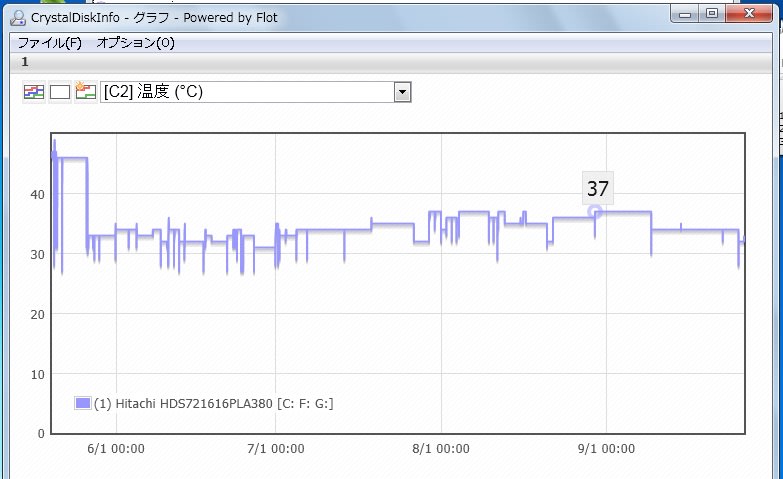The width and height of the screenshot is (783, 479).
Task: Click the select-all-disks colored grid icon
Action: pyautogui.click(x=34, y=92)
